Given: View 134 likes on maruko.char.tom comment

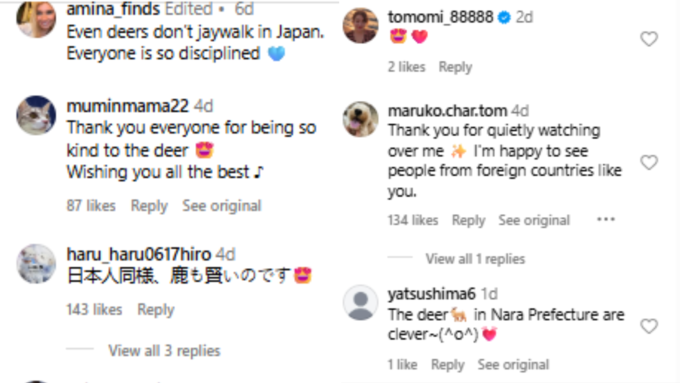Looking at the screenshot, I should pyautogui.click(x=413, y=220).
